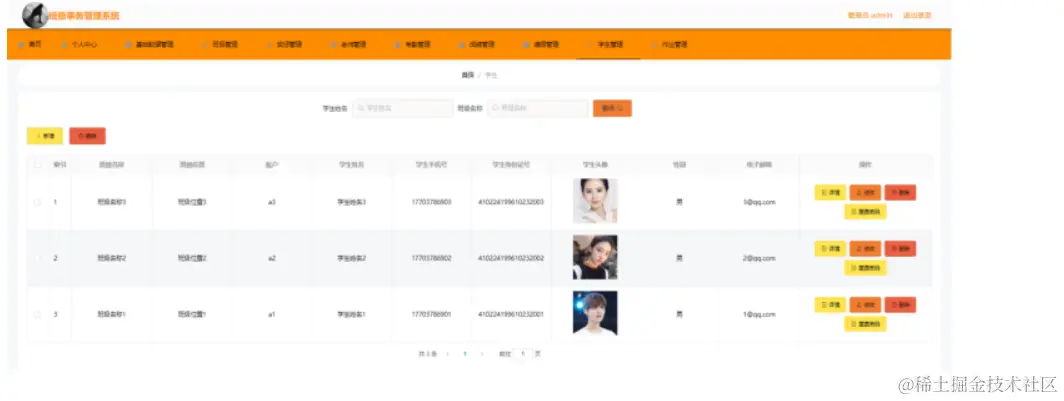Toggle the select-all checkbox in table header
Viewport: 1064px width, 401px height.
pyautogui.click(x=37, y=164)
